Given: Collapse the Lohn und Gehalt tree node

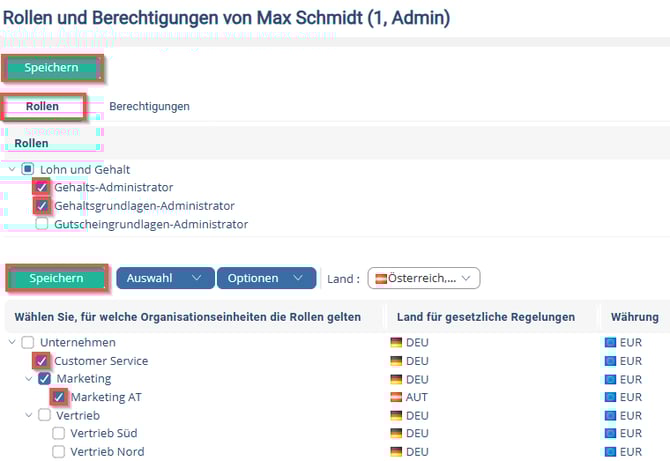Looking at the screenshot, I should click(12, 169).
